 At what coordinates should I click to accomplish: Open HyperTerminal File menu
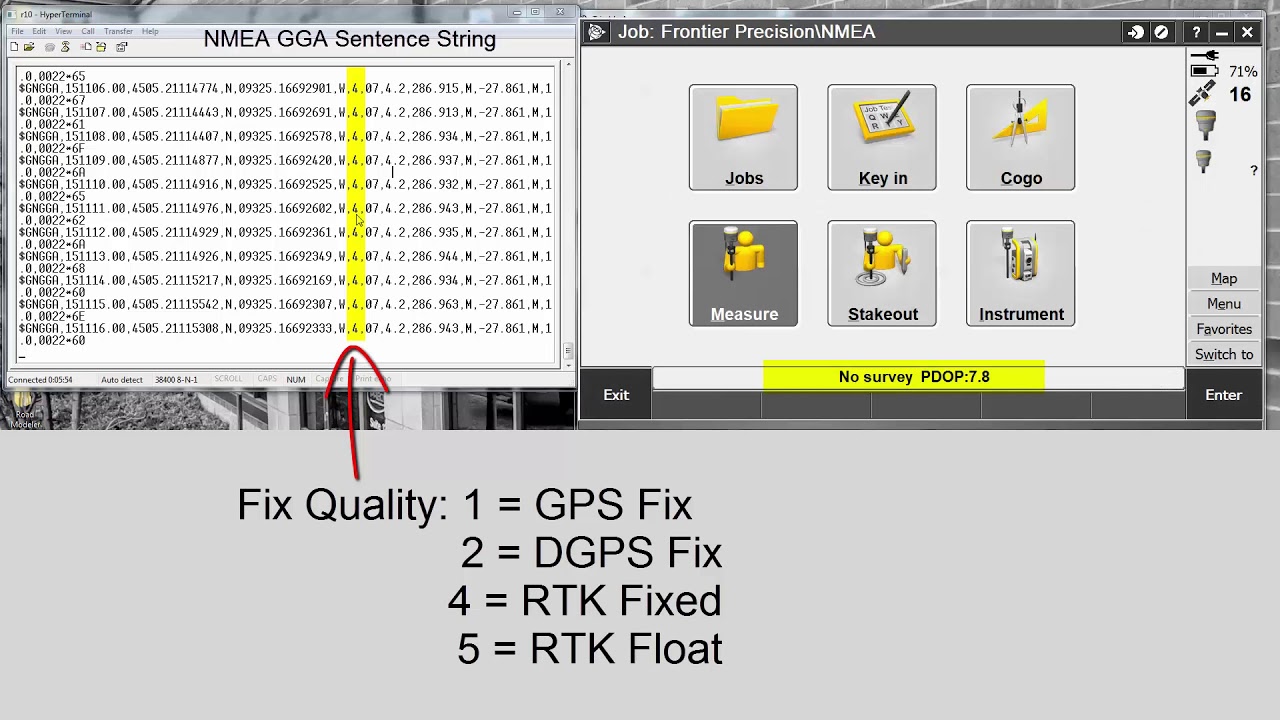[17, 31]
